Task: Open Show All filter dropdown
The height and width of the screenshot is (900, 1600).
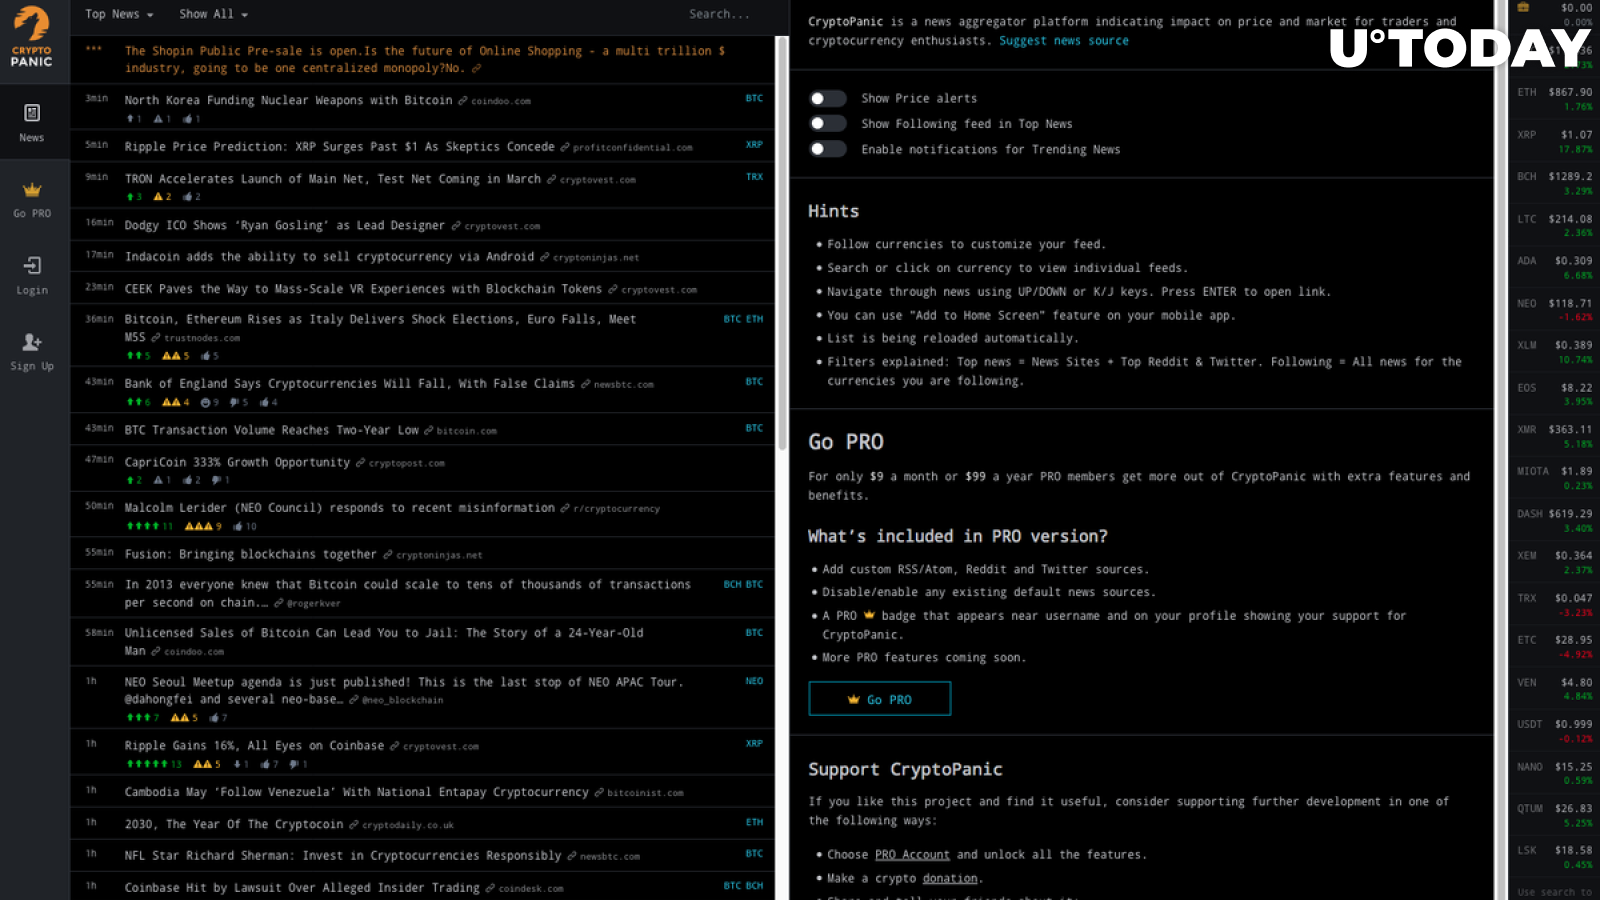Action: tap(213, 14)
